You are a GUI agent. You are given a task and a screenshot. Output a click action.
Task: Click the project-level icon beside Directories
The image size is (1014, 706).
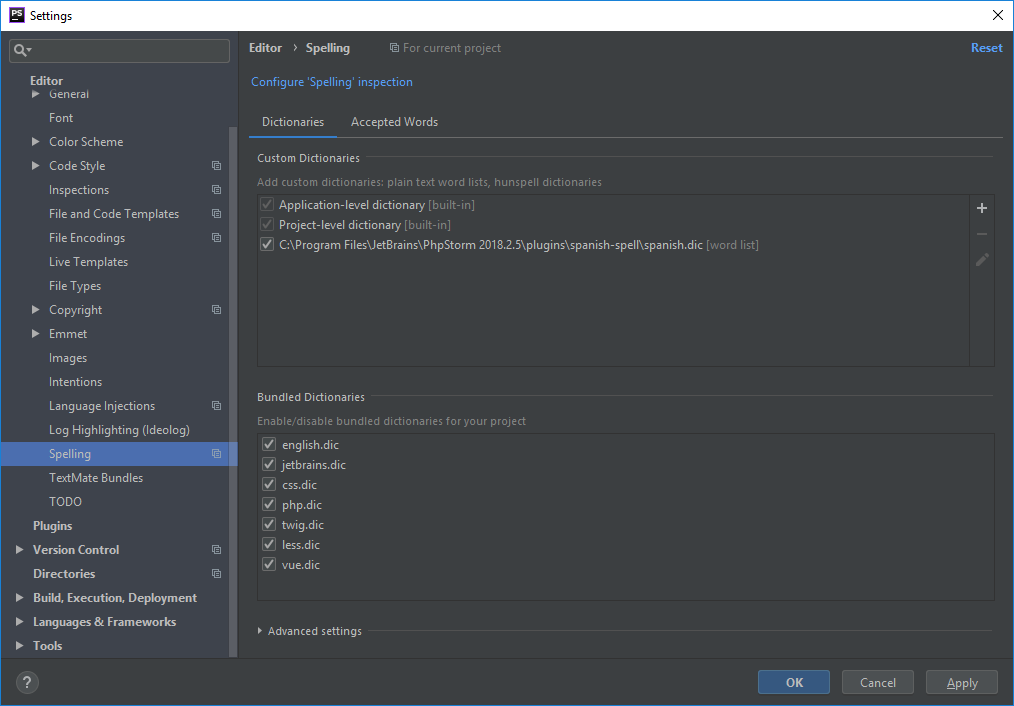coord(217,573)
